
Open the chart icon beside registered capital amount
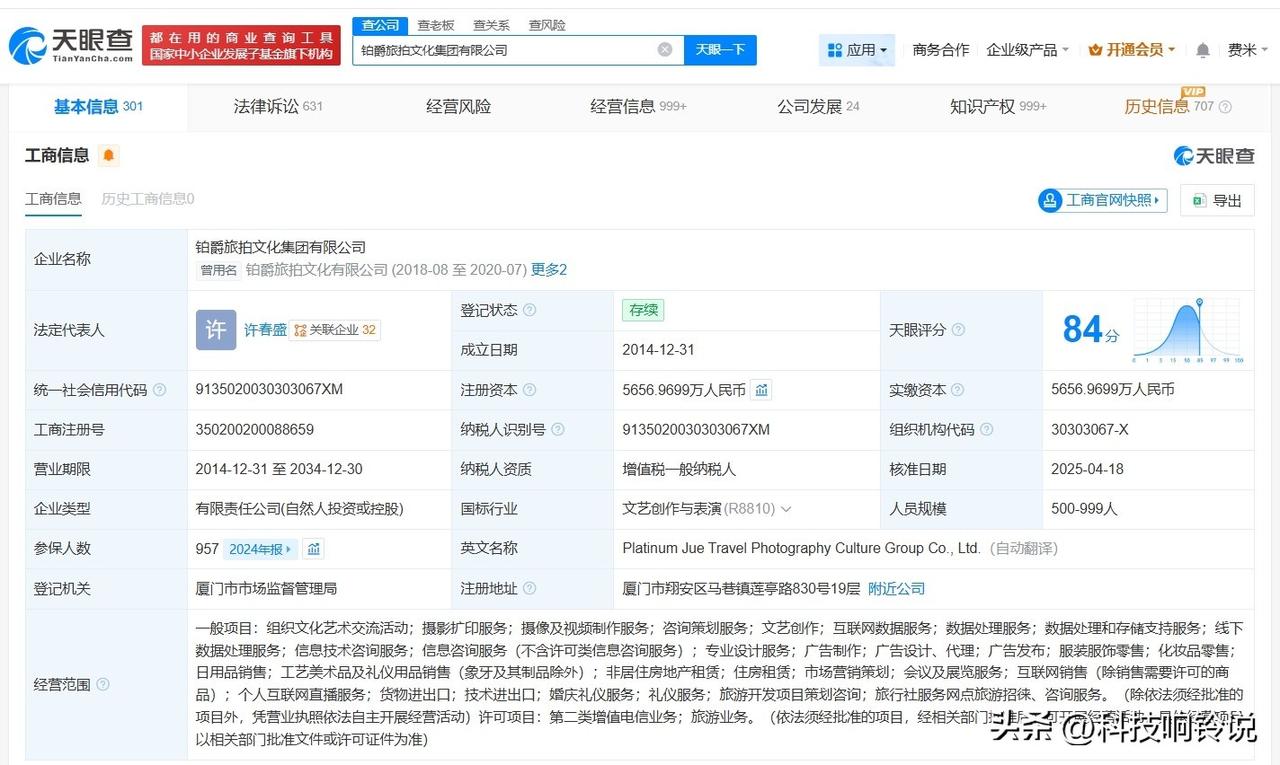(762, 390)
